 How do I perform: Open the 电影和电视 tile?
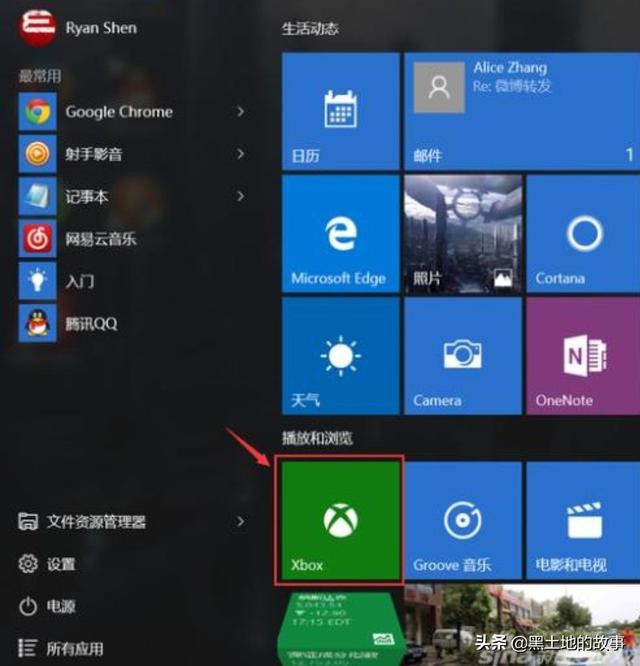coord(583,521)
